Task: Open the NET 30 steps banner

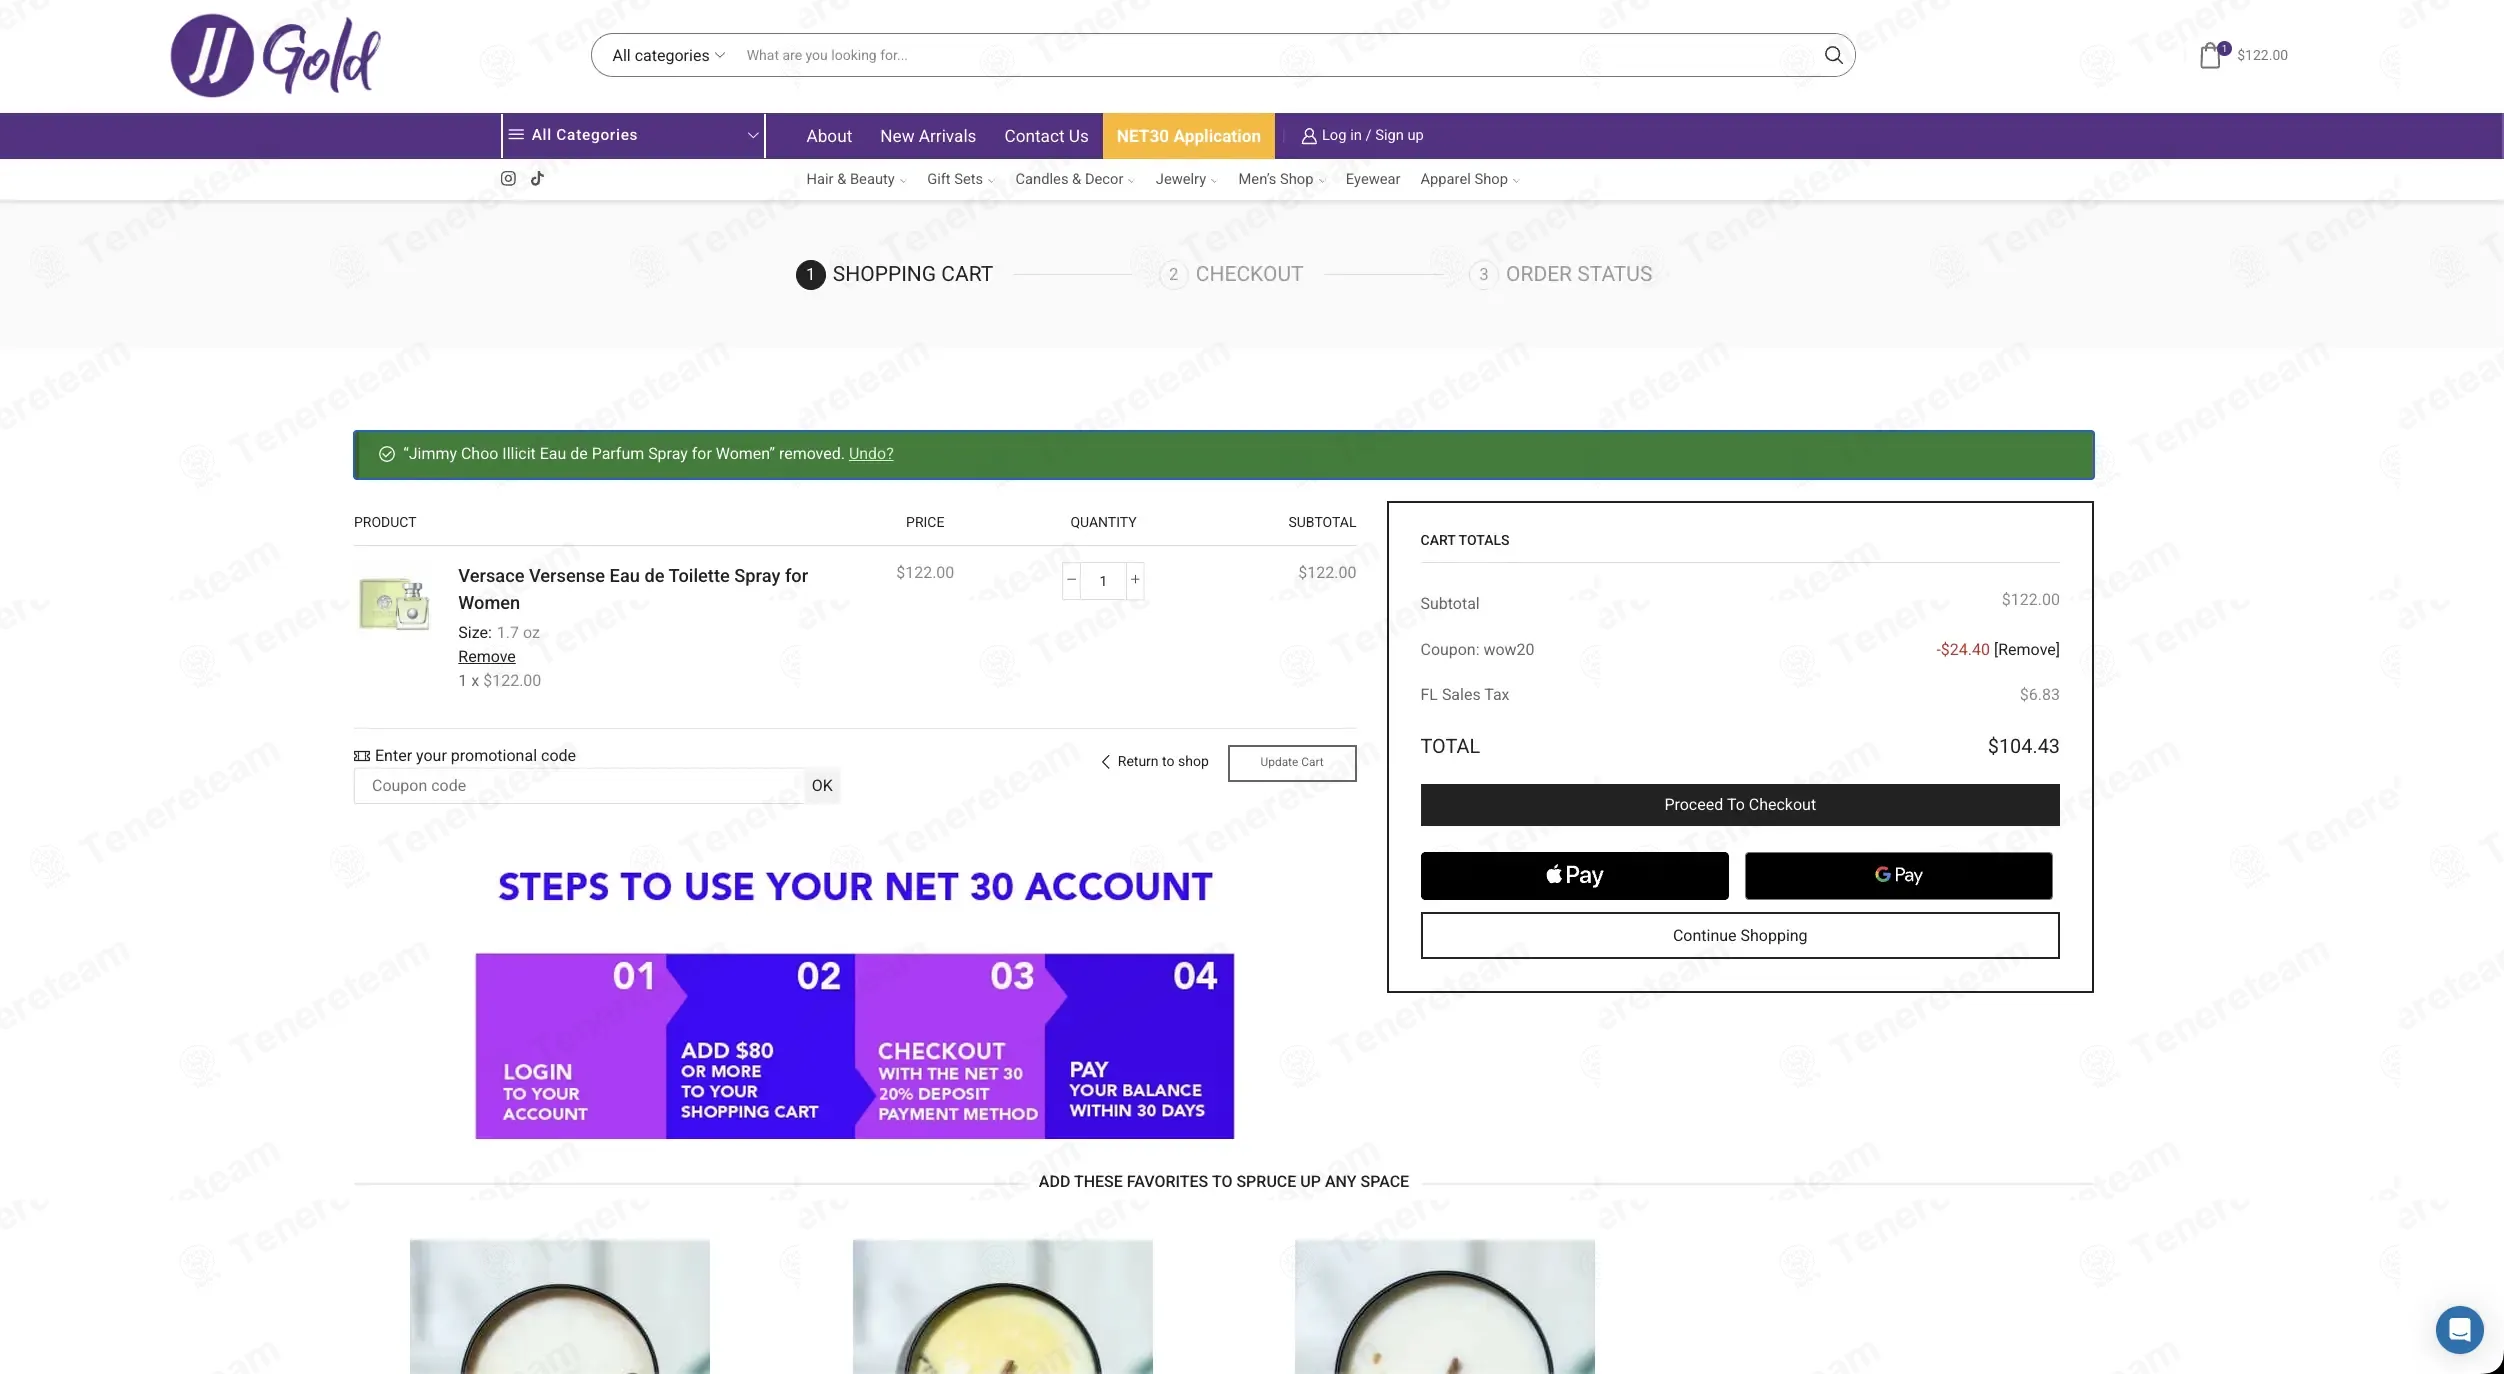Action: (855, 1046)
